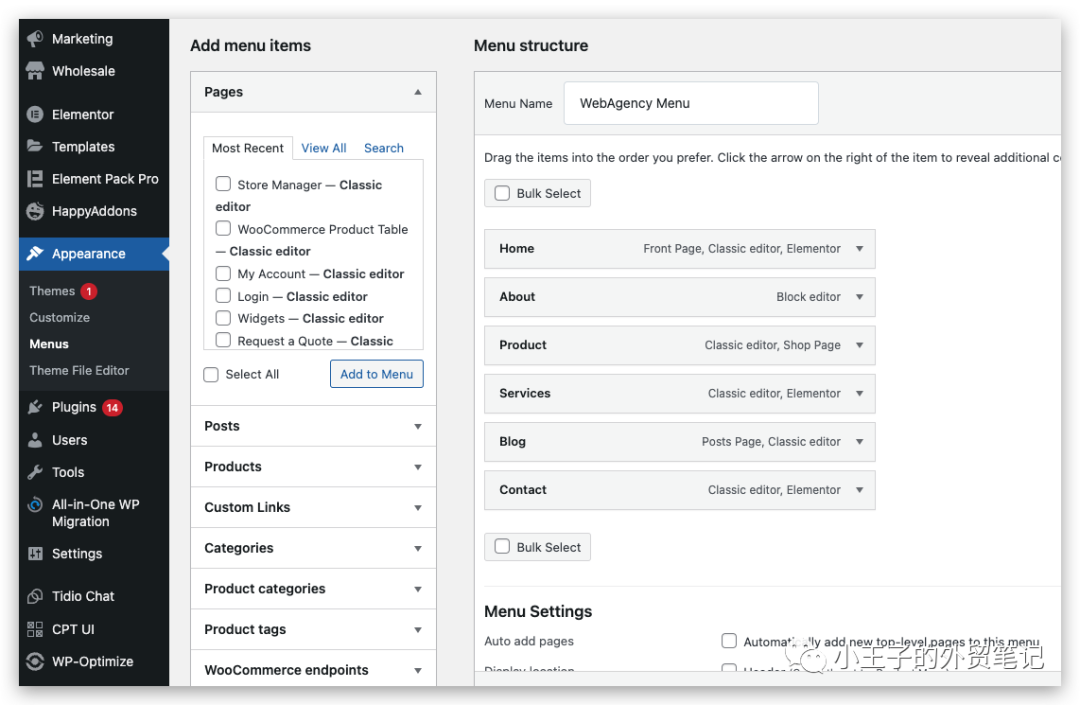
Task: Expand the Contact menu item arrow
Action: (x=860, y=490)
